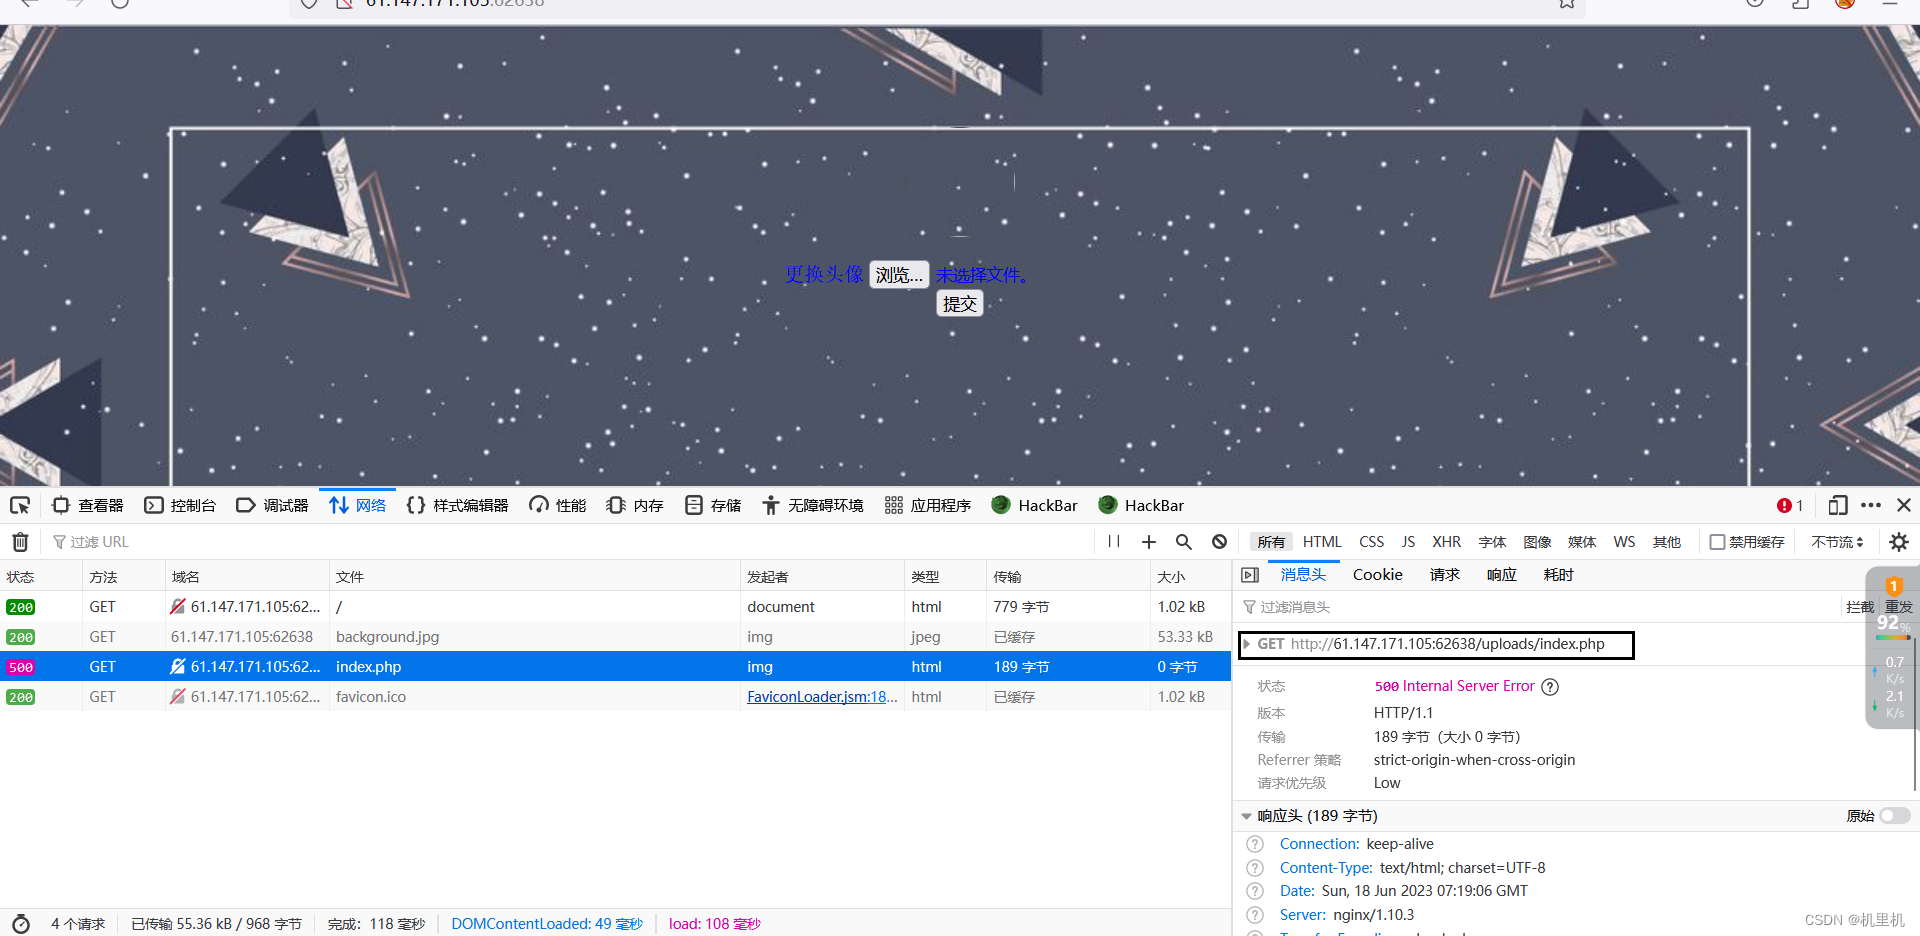The image size is (1920, 936).
Task: Click the submit button on the page
Action: pyautogui.click(x=959, y=304)
